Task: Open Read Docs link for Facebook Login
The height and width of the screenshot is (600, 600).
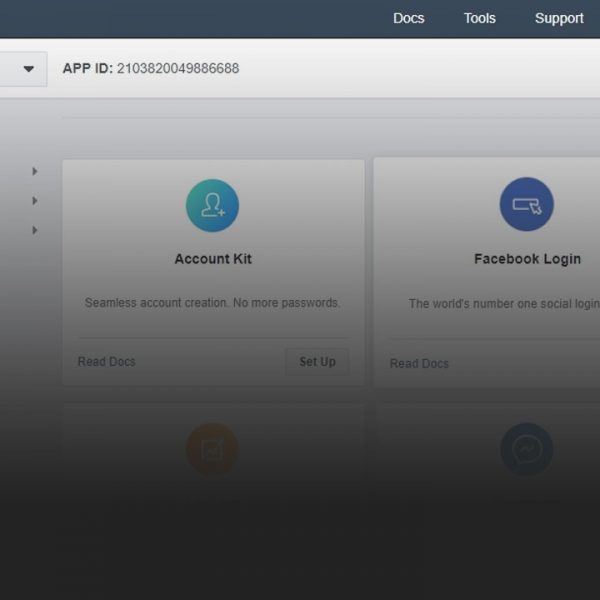Action: click(x=419, y=363)
